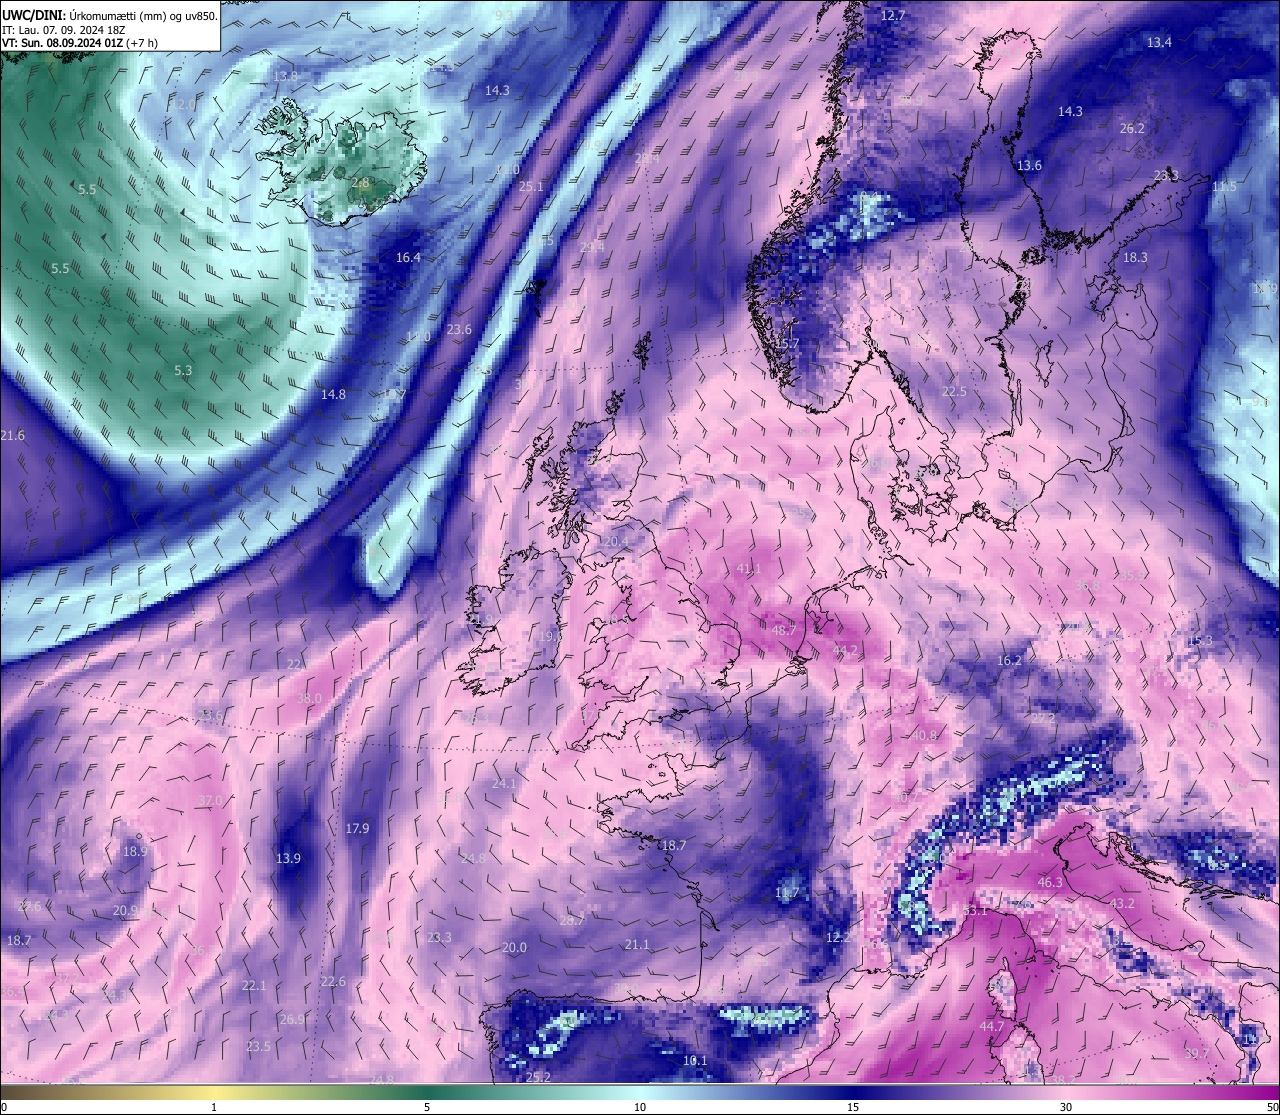The height and width of the screenshot is (1115, 1280).
Task: Click the 11.5 value at the right edge
Action: pyautogui.click(x=1224, y=187)
